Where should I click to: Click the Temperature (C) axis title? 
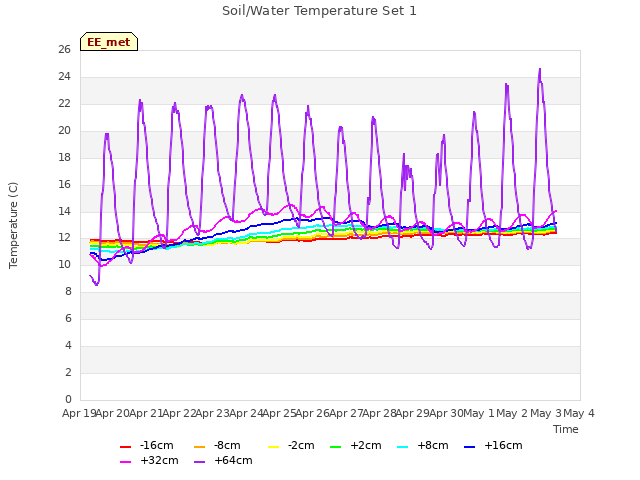[13, 225]
